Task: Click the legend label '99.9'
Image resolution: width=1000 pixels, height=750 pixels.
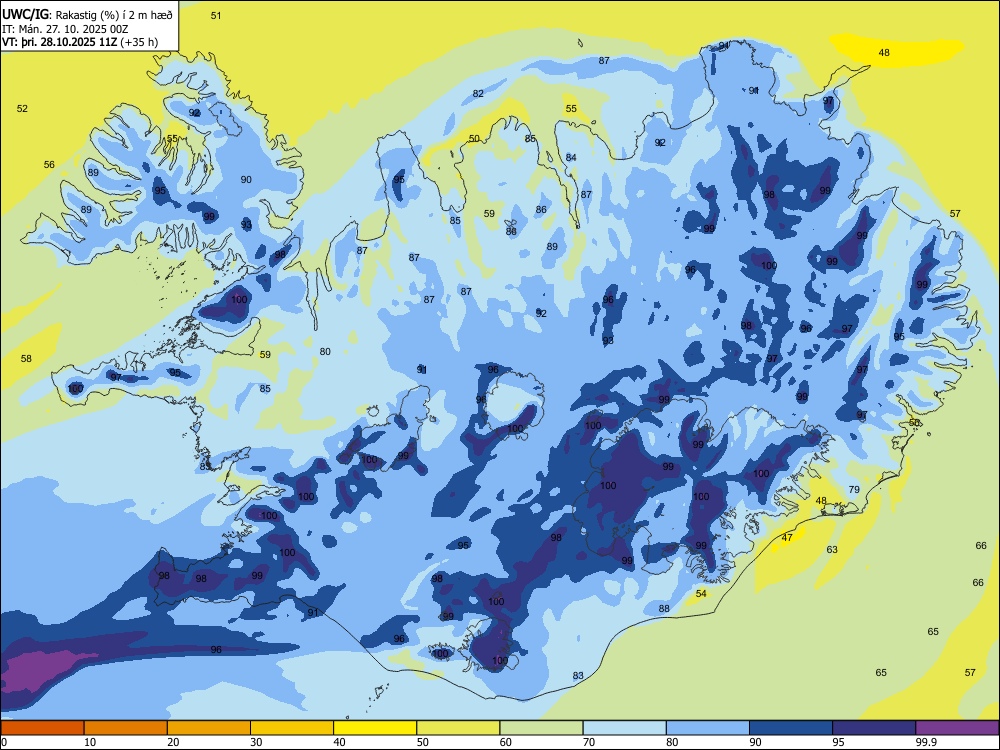Action: click(x=926, y=742)
